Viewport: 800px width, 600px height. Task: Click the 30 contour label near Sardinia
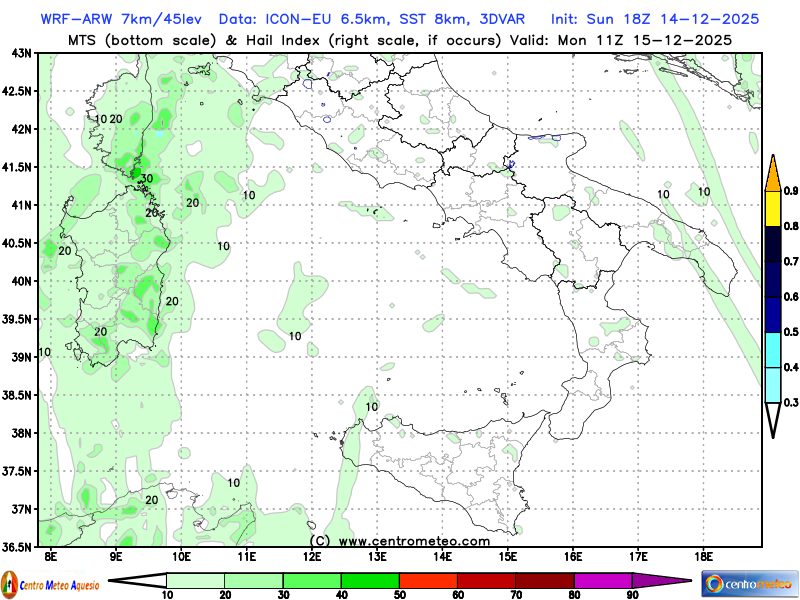click(146, 179)
